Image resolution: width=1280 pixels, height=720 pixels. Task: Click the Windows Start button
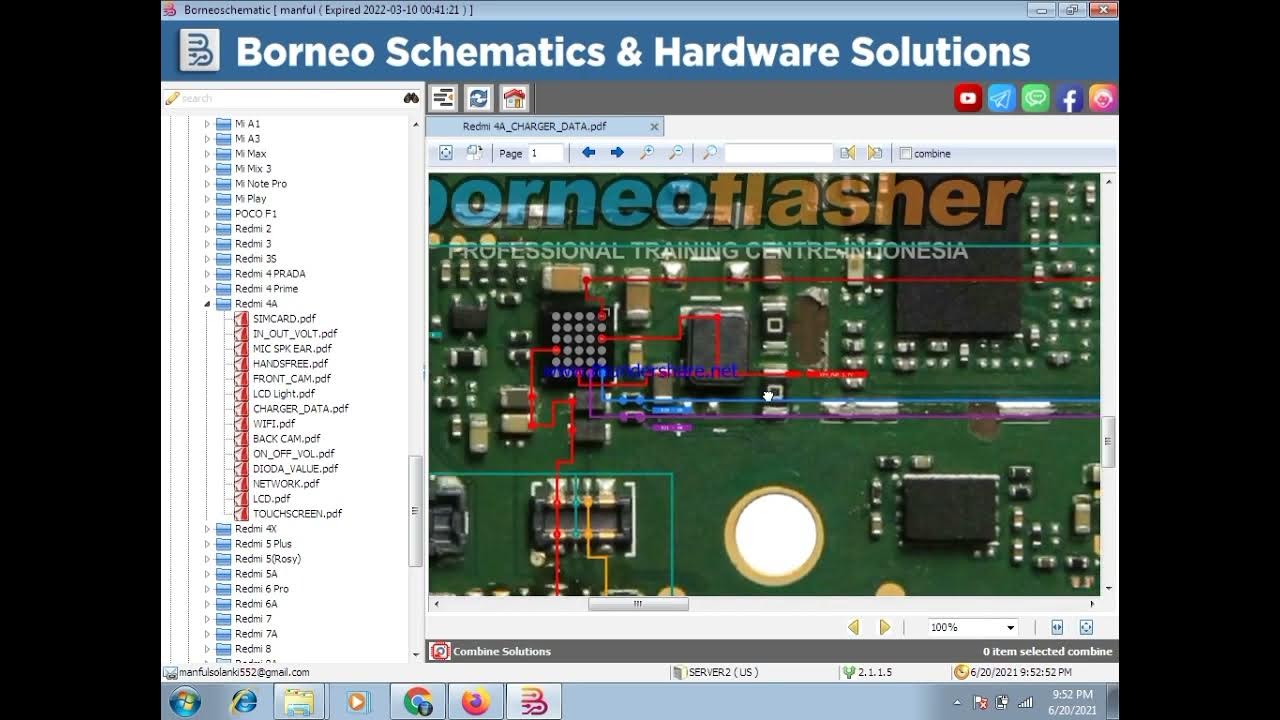(185, 702)
